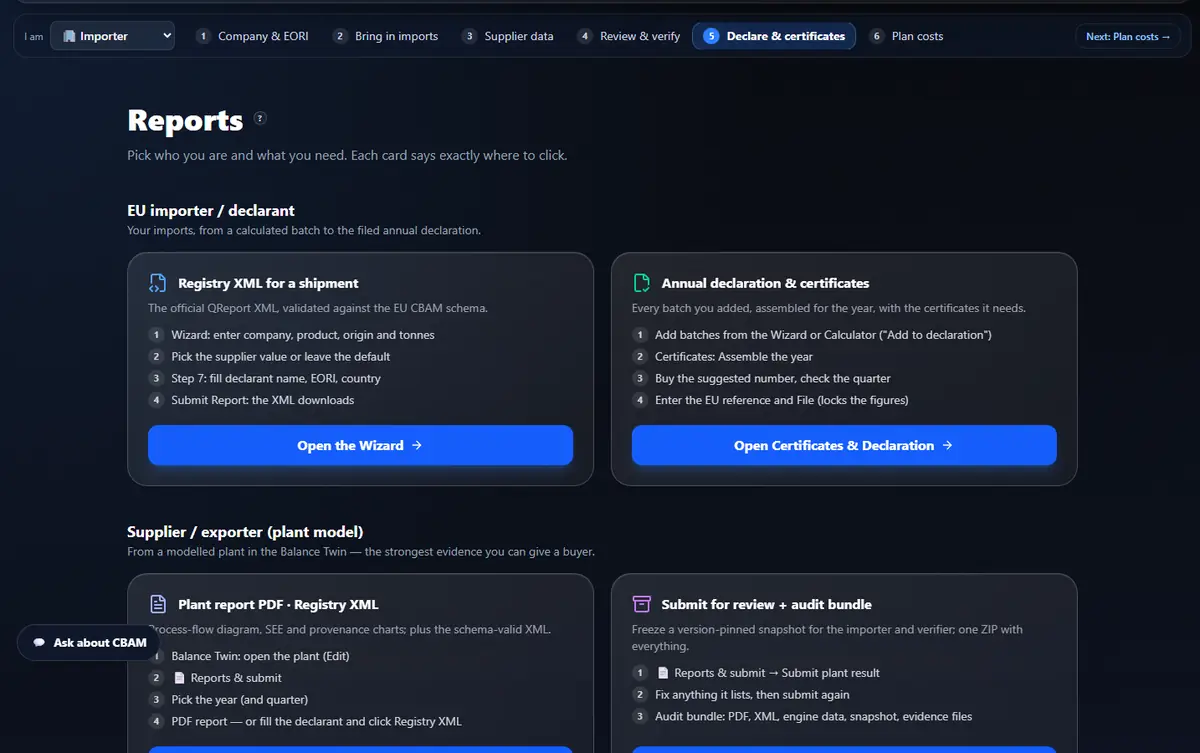Viewport: 1200px width, 753px height.
Task: Click 'Audit bundle: PDF, XML, engine data' step
Action: (813, 716)
